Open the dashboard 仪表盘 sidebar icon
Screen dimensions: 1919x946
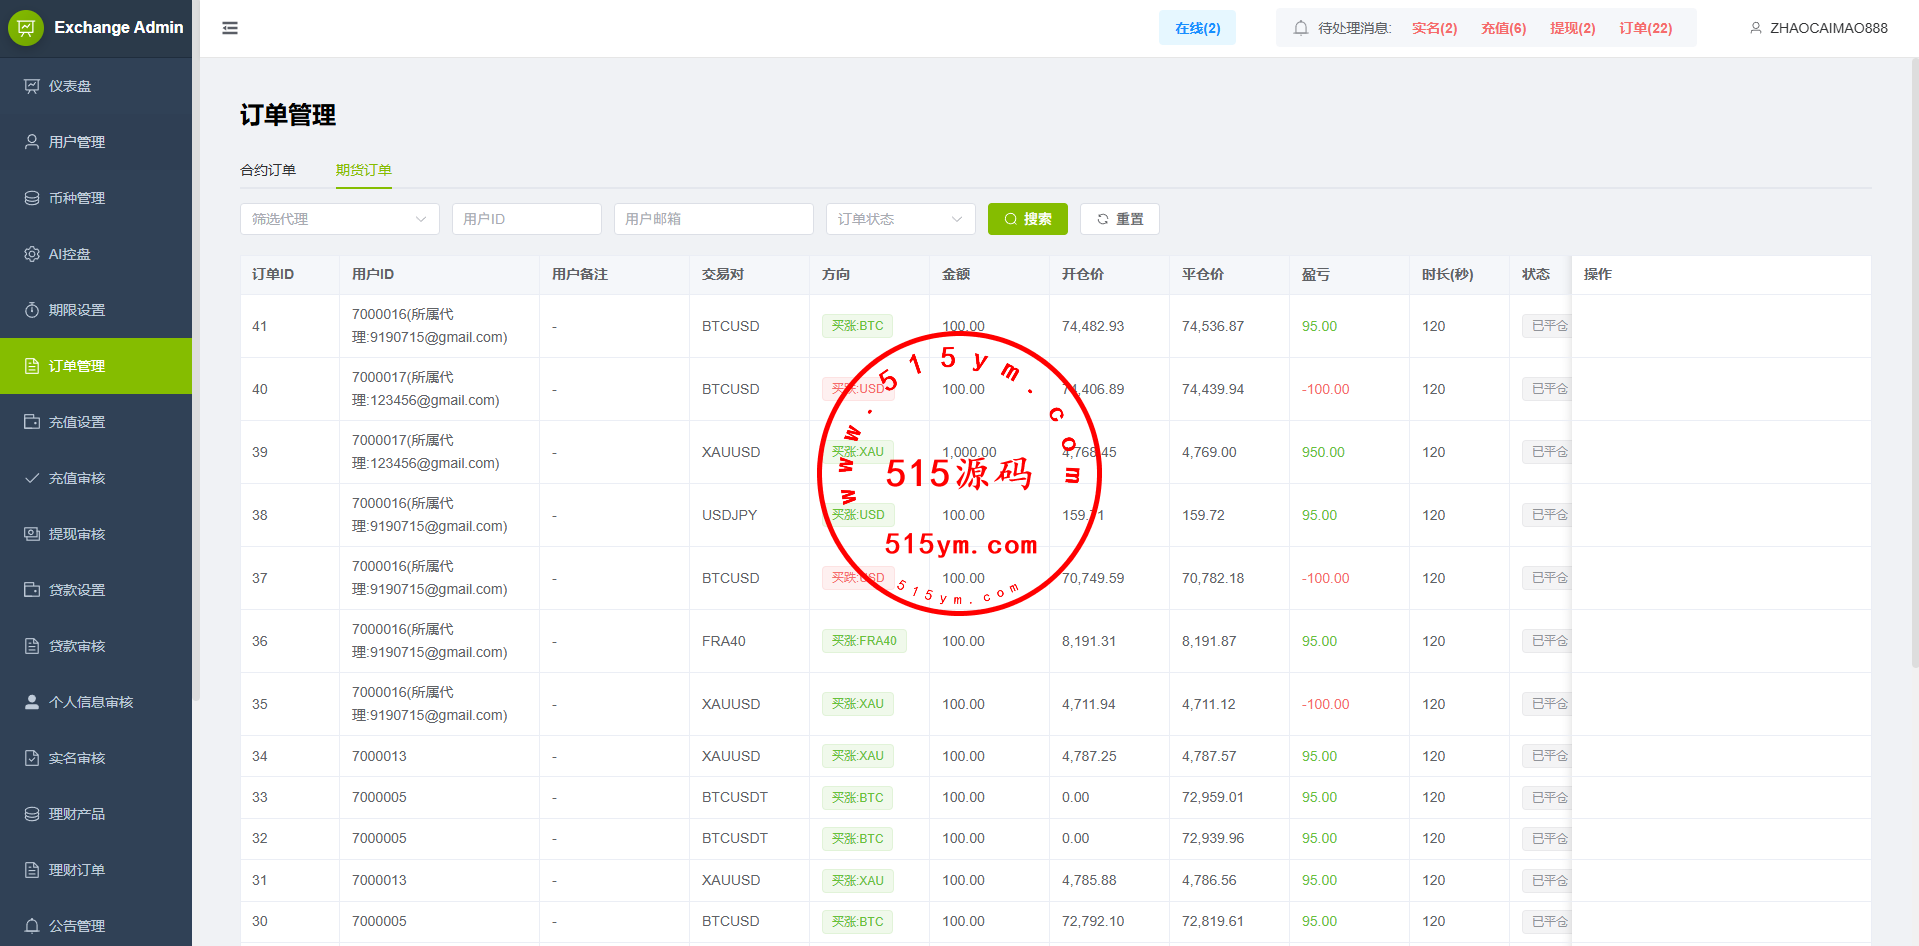pyautogui.click(x=32, y=86)
